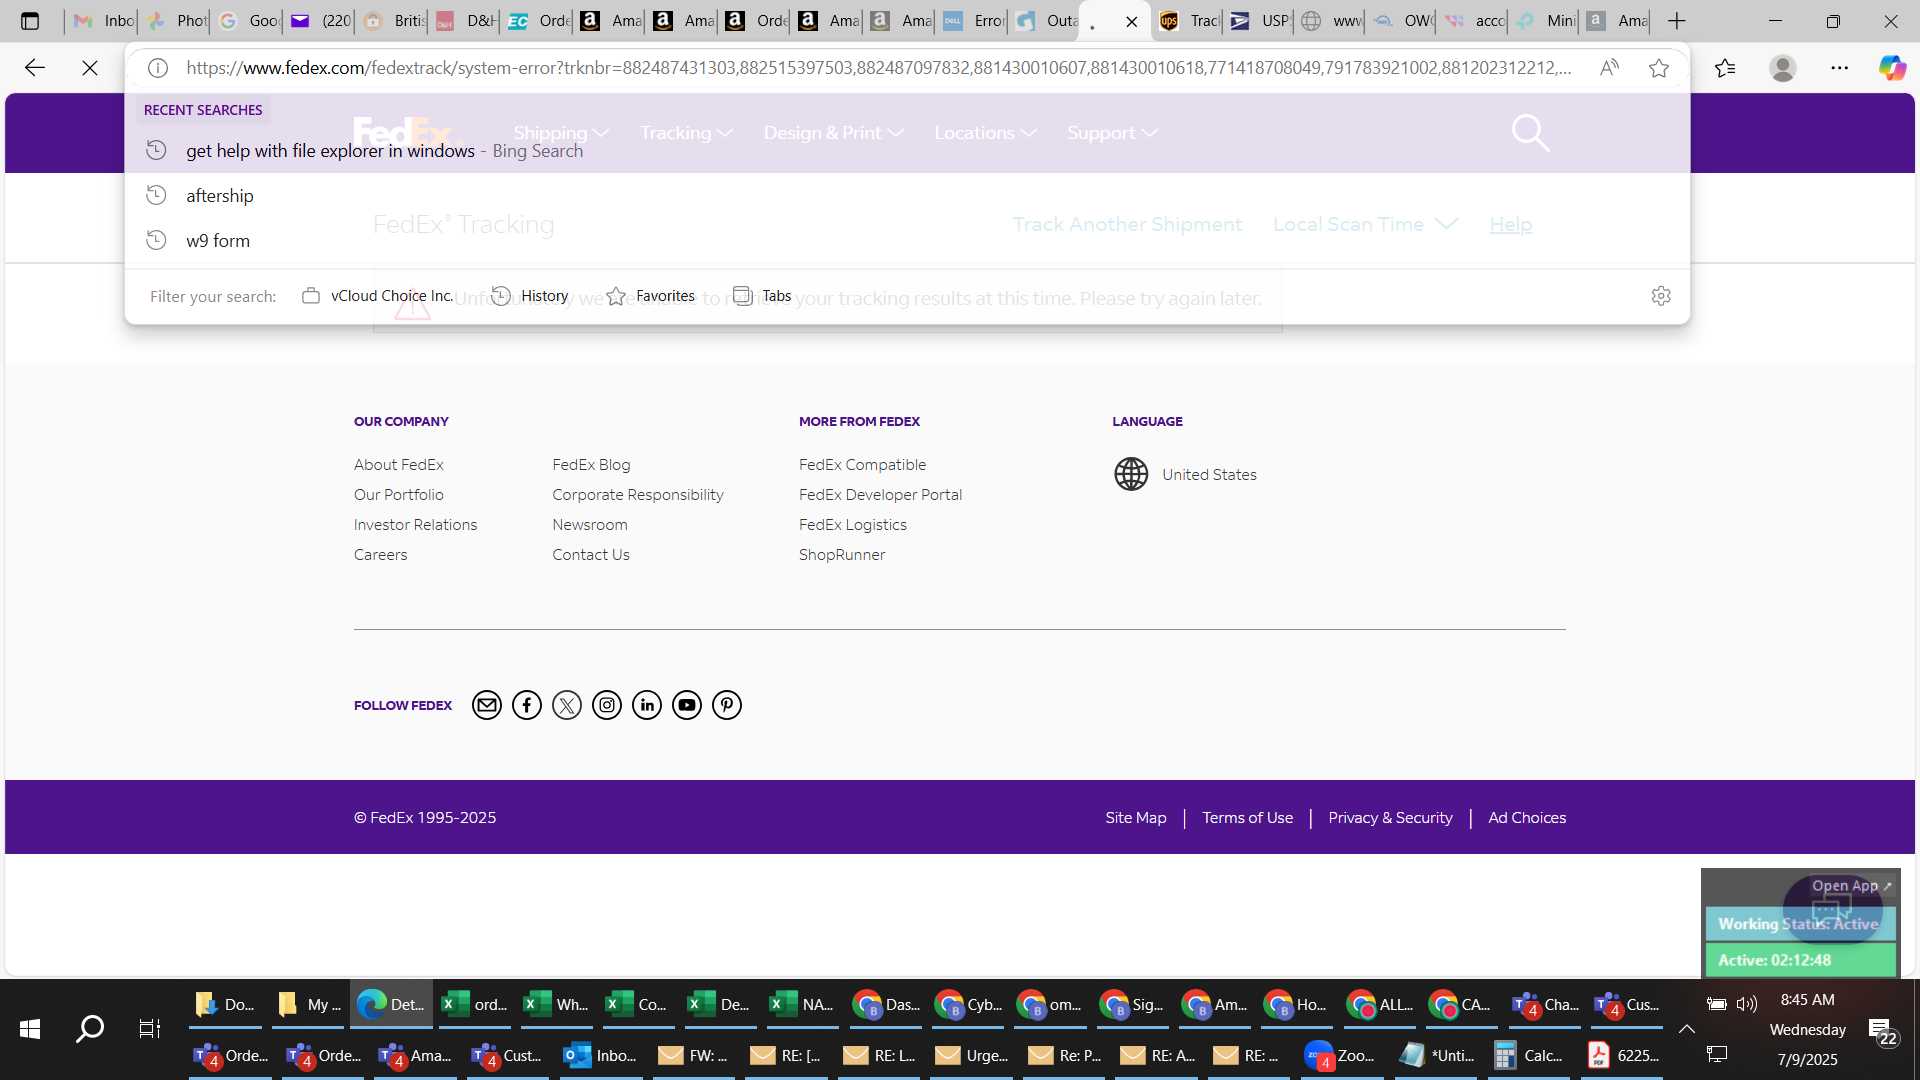Open Privacy & Security footer link
Screen dimensions: 1920x1080
tap(1390, 818)
